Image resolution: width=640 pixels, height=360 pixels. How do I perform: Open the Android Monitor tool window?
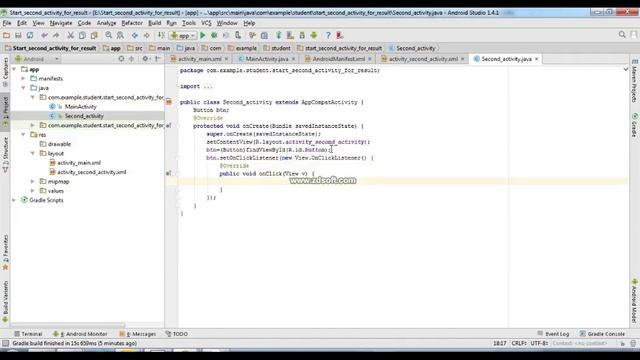[80, 334]
